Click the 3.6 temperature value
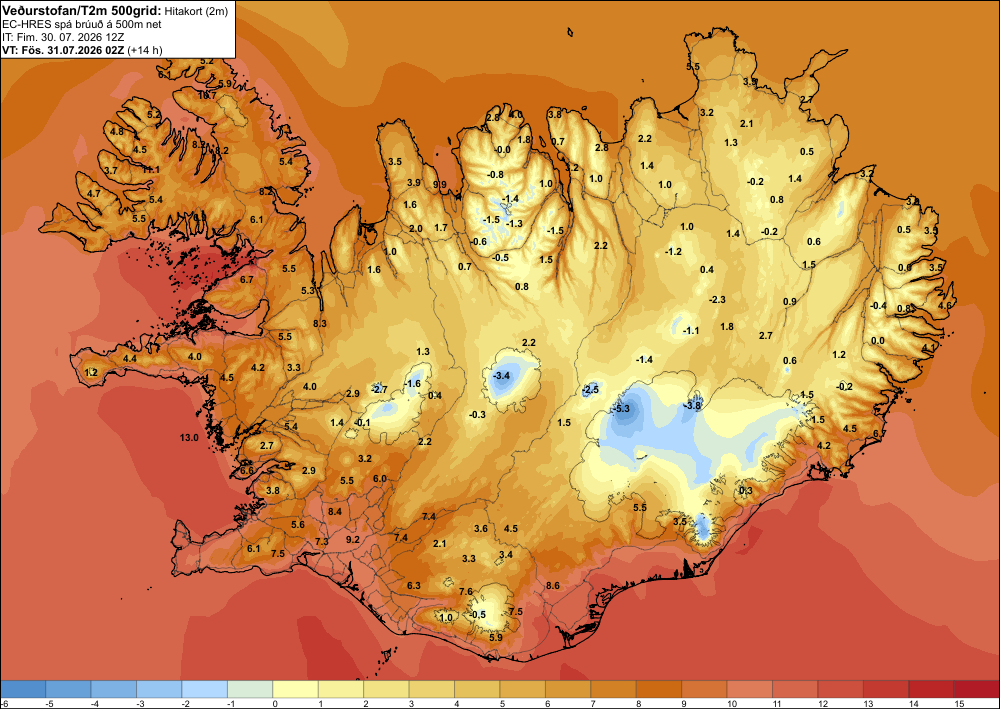This screenshot has width=1000, height=709. (x=481, y=529)
